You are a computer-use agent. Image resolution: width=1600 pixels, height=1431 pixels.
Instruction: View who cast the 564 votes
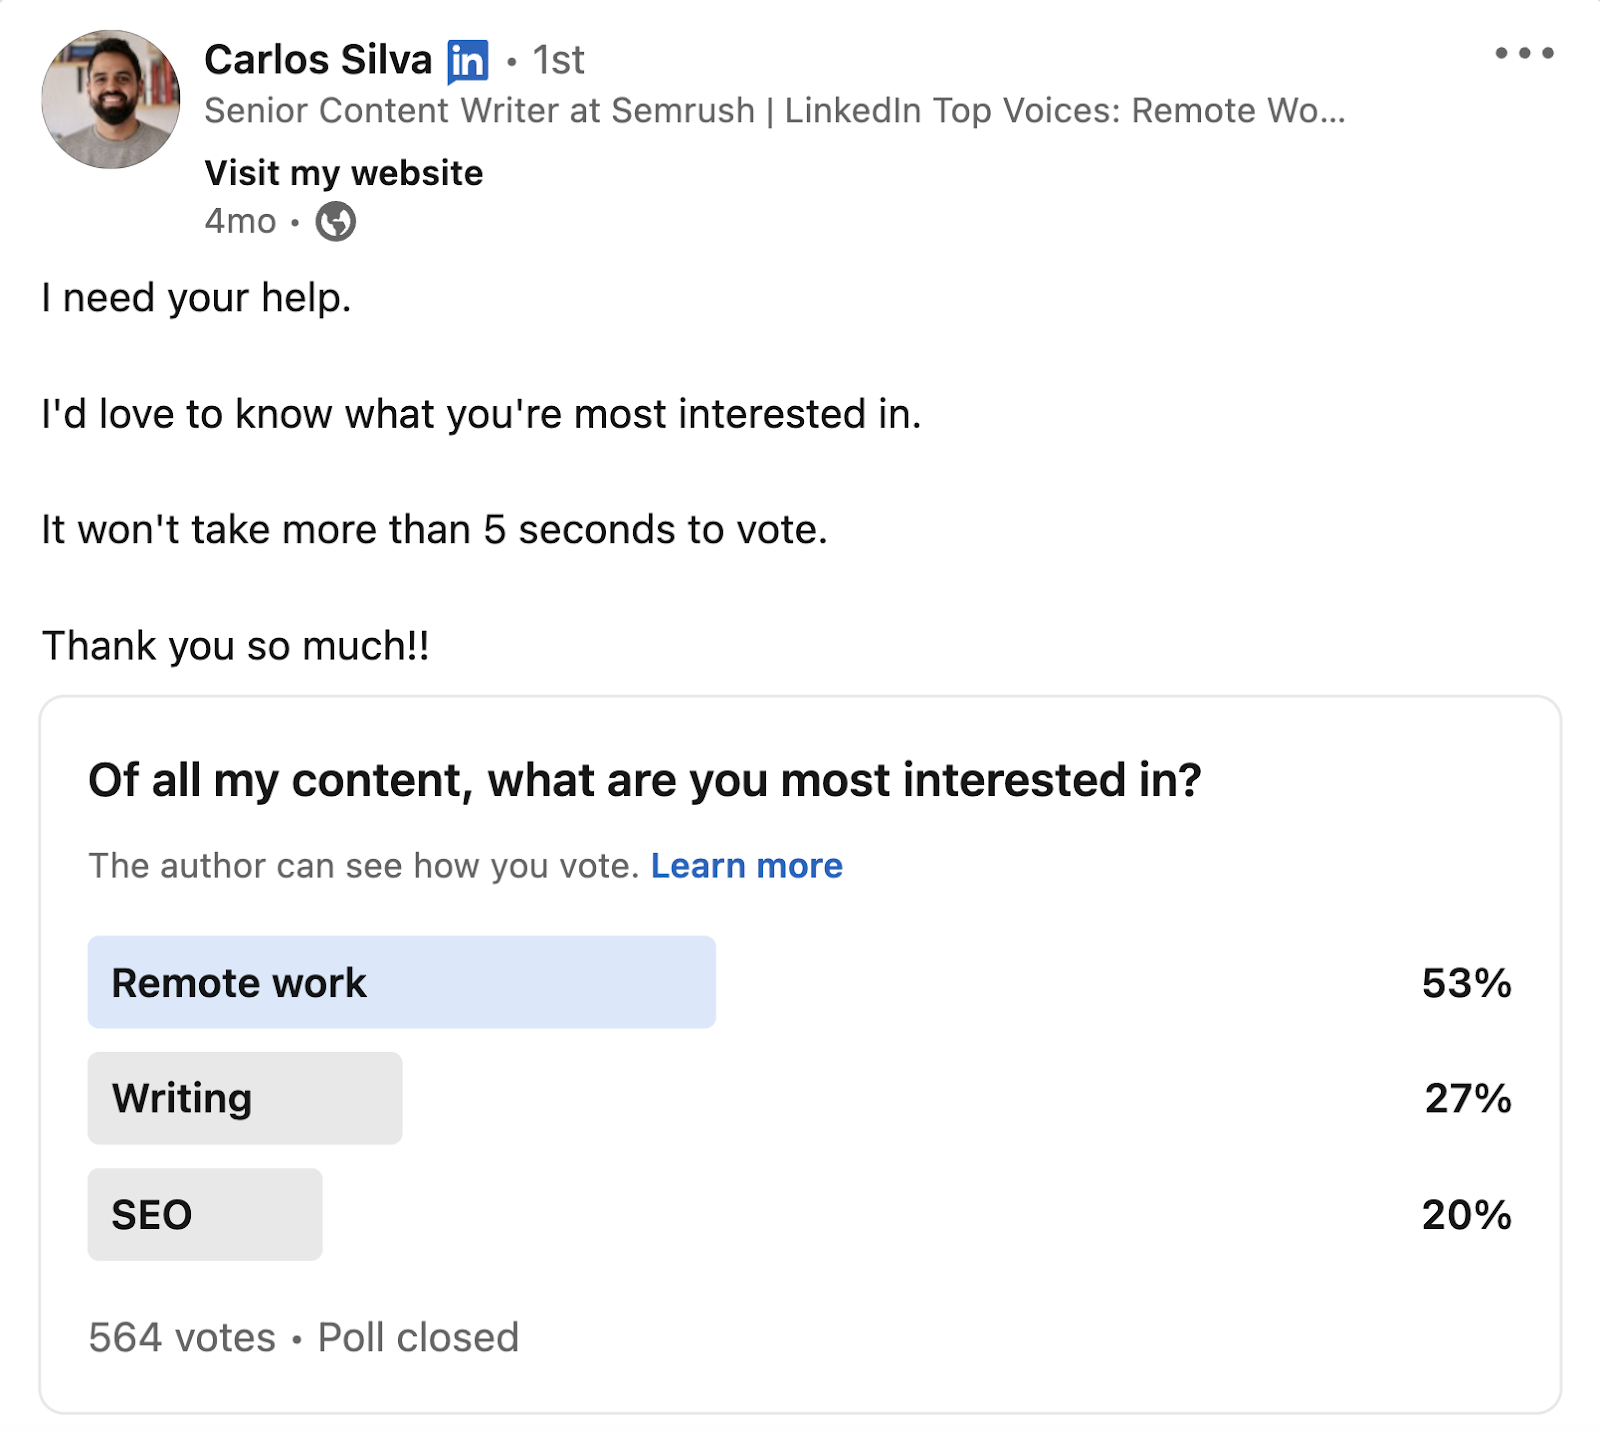(x=178, y=1337)
